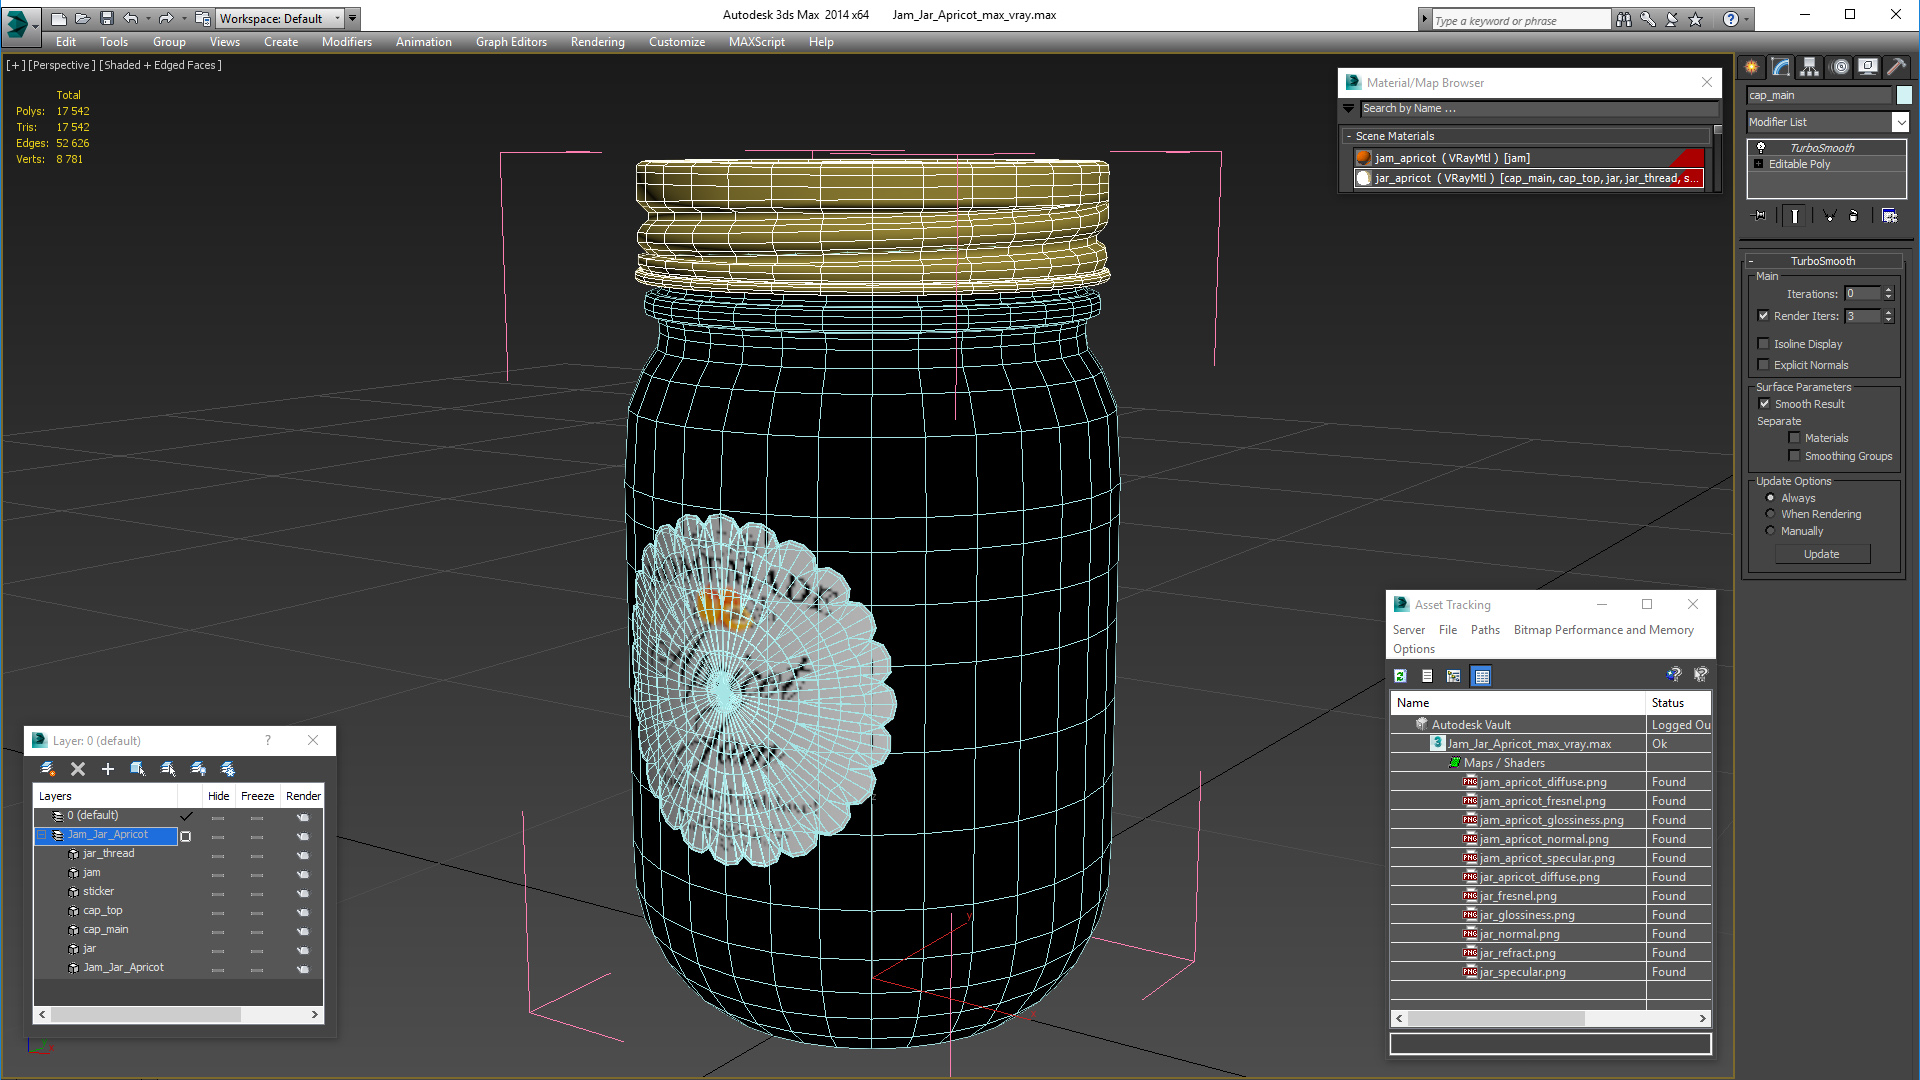1920x1080 pixels.
Task: Click Remove modifier from stack trash icon
Action: click(x=1853, y=216)
